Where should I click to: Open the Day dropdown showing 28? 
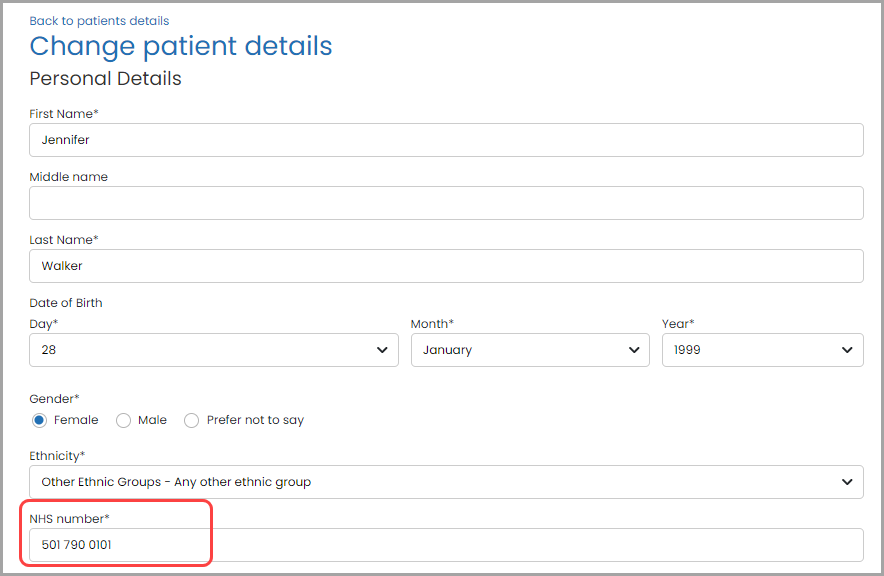point(214,350)
